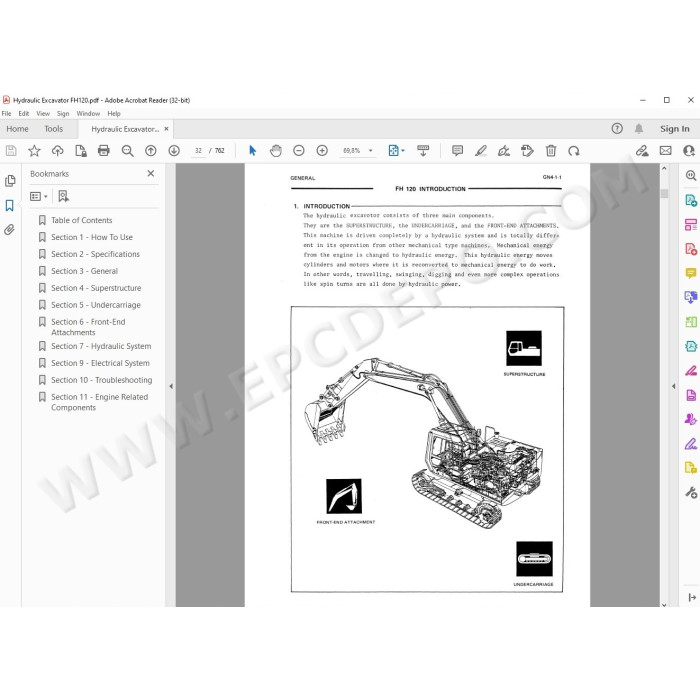Image resolution: width=700 pixels, height=700 pixels.
Task: Open the Comment tool in right pane
Action: point(691,273)
